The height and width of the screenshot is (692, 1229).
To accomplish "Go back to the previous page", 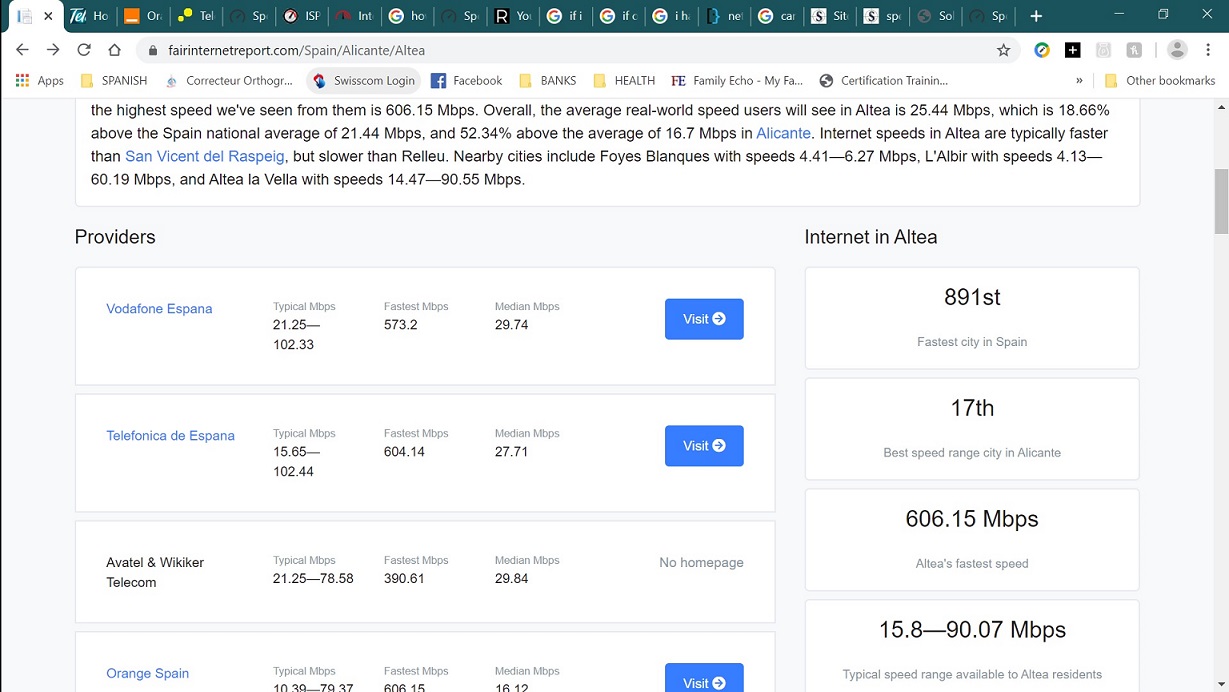I will point(22,50).
